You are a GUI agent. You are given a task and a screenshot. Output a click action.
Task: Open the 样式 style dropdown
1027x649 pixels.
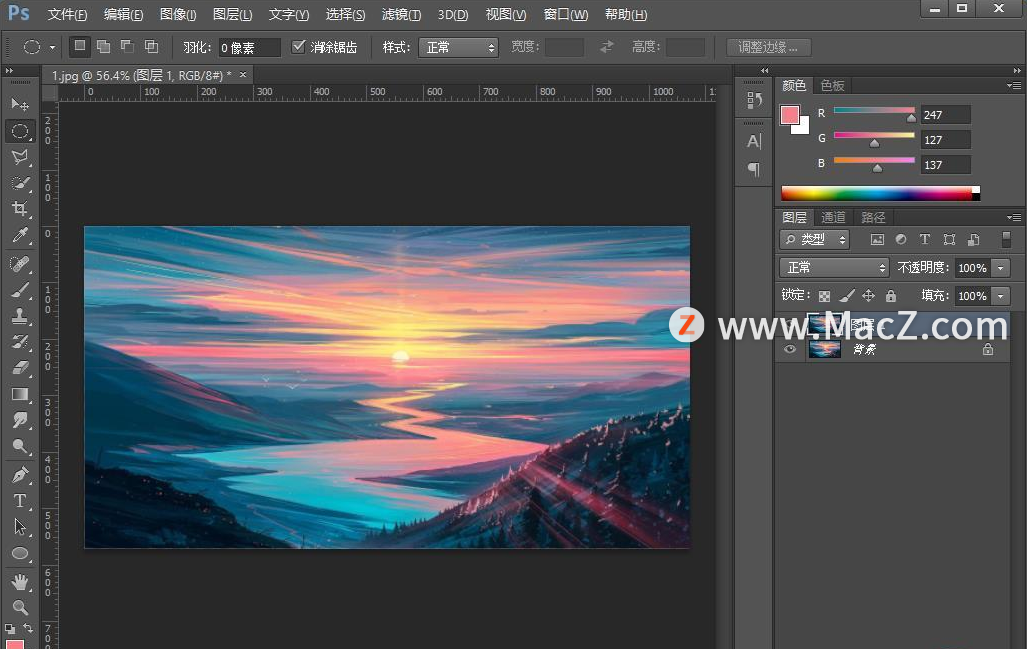(458, 47)
